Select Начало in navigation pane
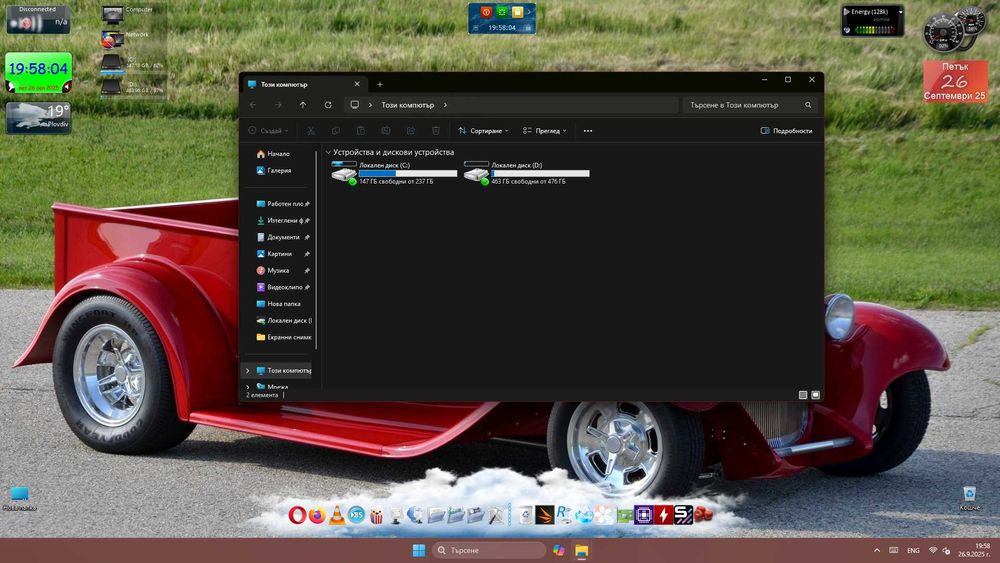 [x=277, y=154]
